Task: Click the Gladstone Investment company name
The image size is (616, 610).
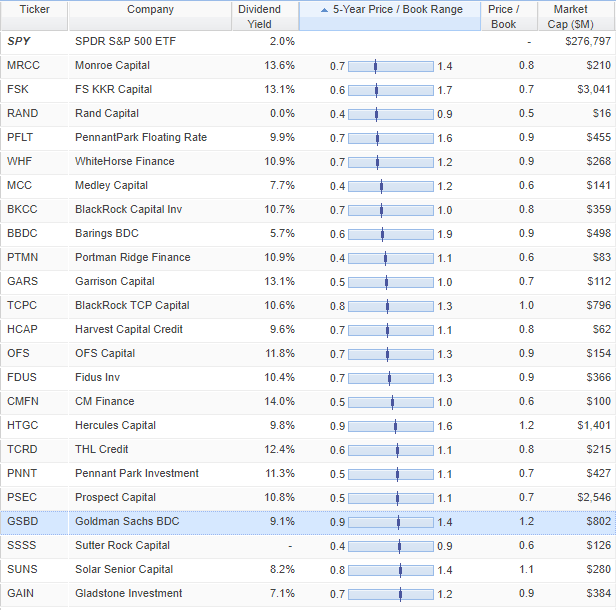Action: pos(128,593)
